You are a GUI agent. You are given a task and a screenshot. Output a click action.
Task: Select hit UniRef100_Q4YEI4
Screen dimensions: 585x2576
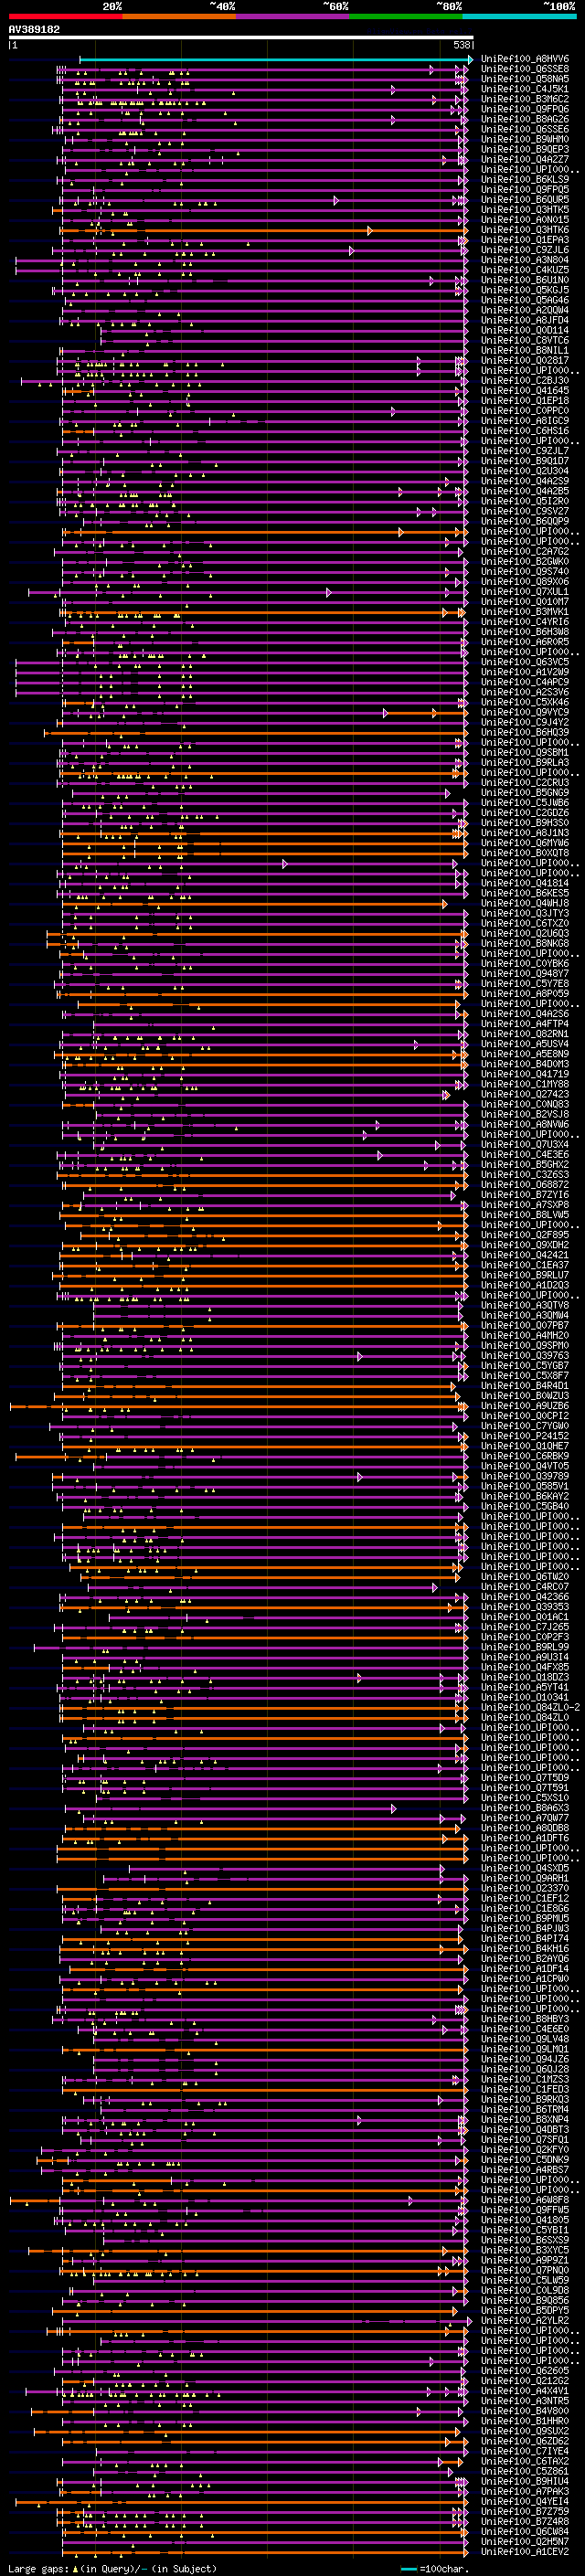[525, 2501]
